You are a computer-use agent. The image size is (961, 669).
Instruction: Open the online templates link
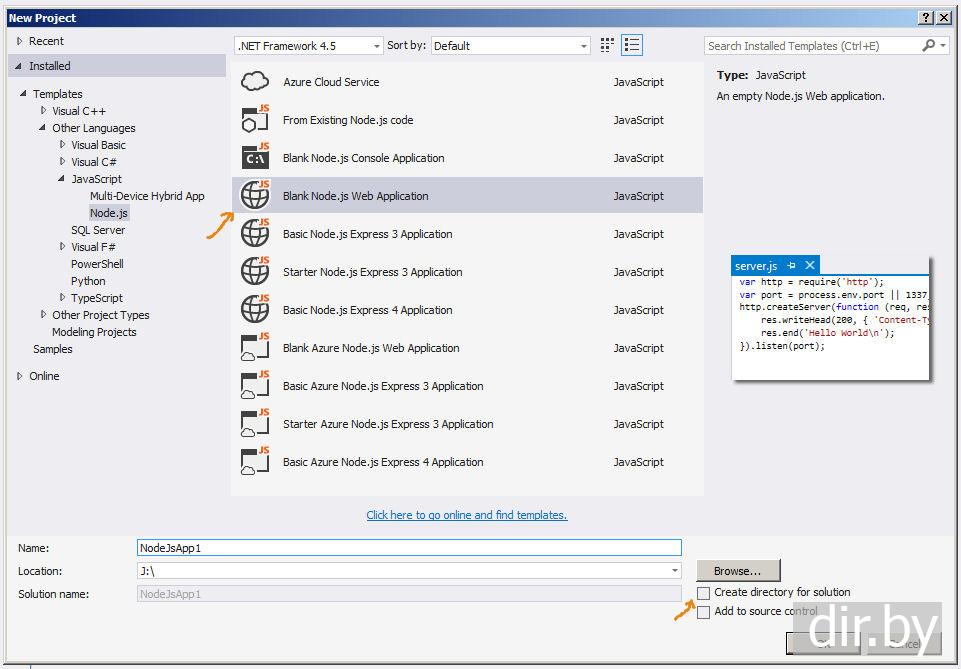[466, 515]
